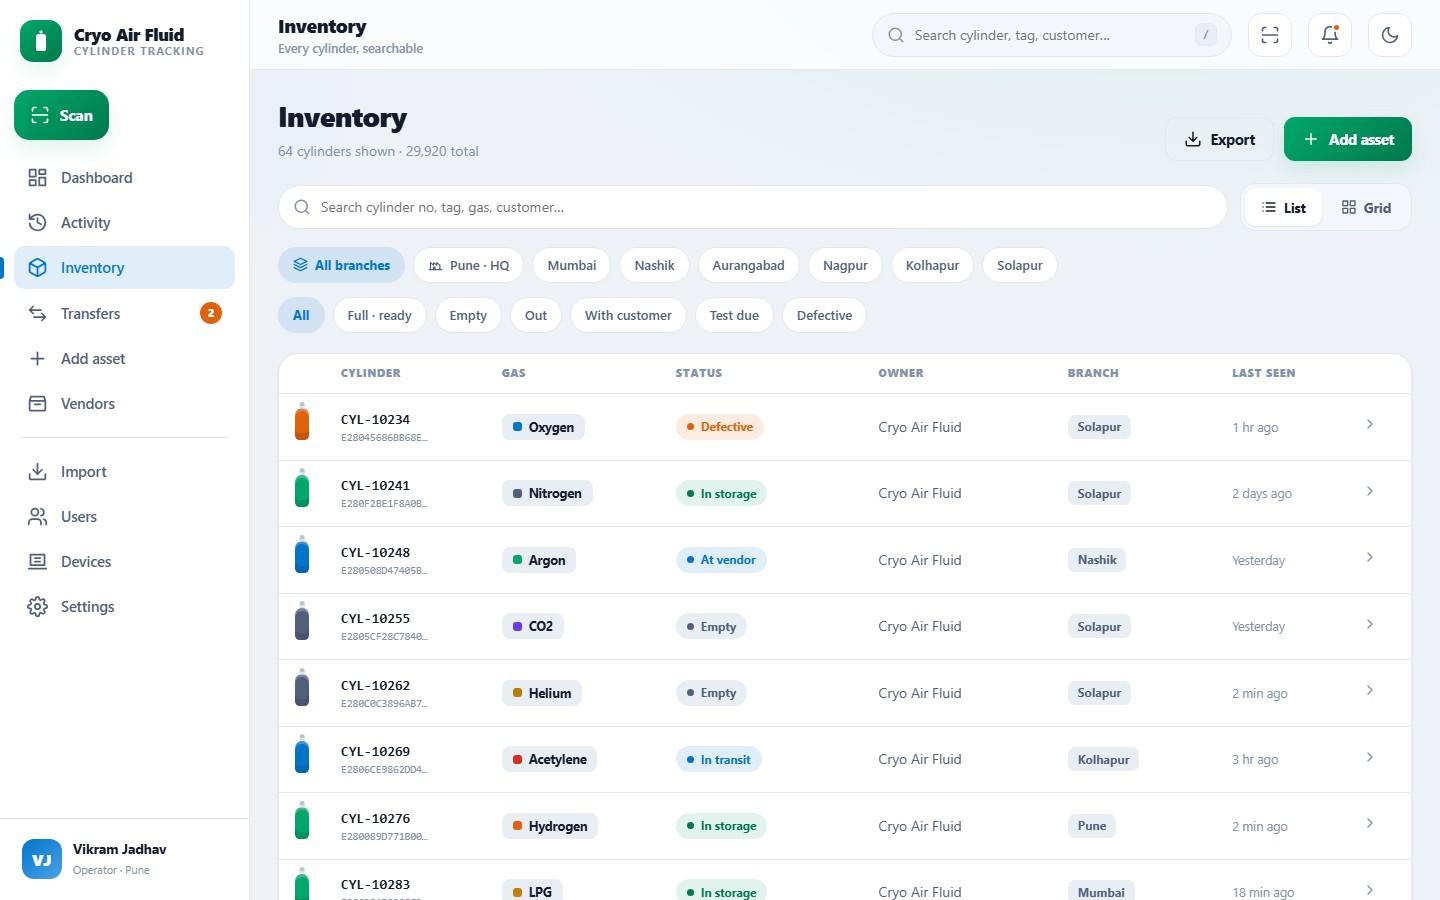Filter by Out status
This screenshot has width=1440, height=900.
point(536,315)
